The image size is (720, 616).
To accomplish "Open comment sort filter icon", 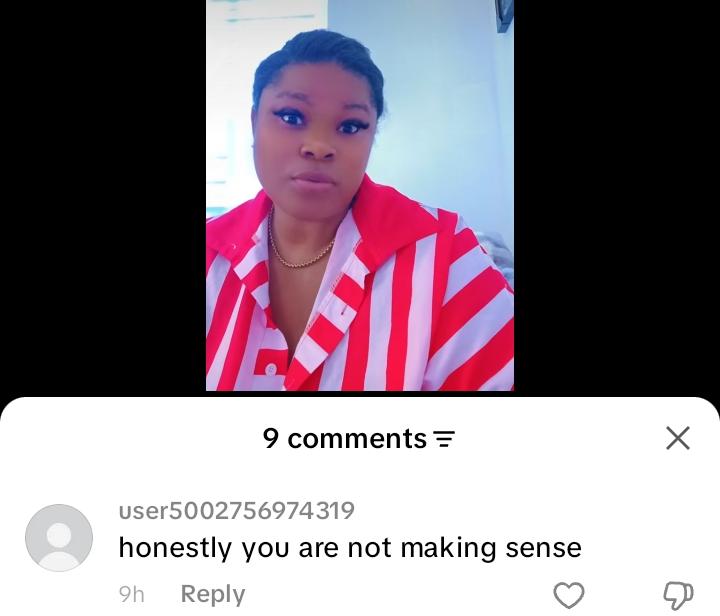I will tap(444, 439).
